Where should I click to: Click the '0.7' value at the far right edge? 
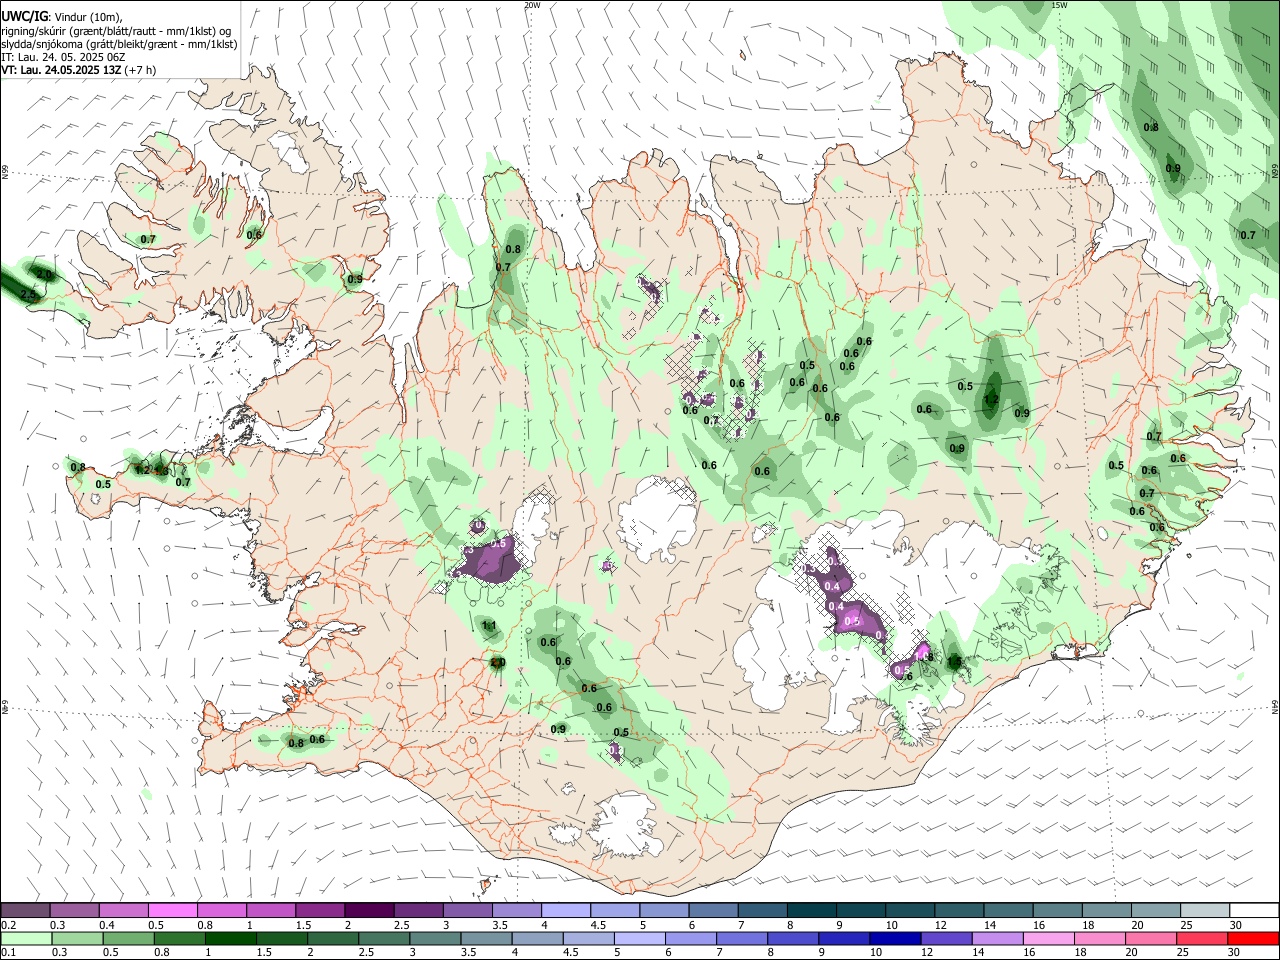tap(1248, 235)
